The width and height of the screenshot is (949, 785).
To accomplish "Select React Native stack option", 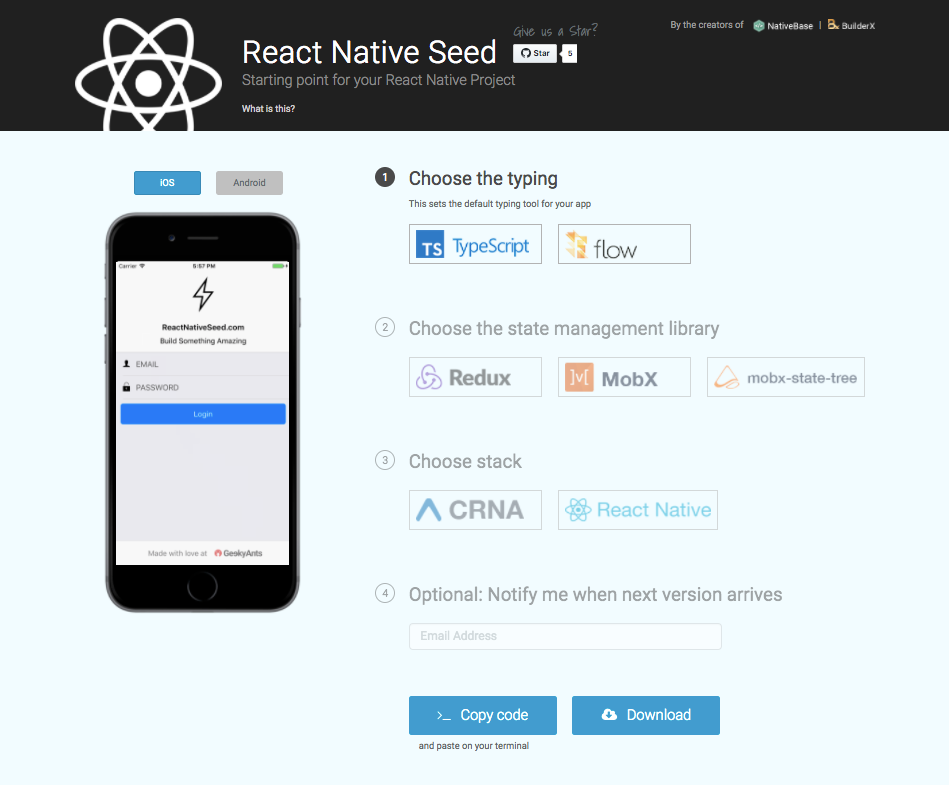I will tap(637, 509).
